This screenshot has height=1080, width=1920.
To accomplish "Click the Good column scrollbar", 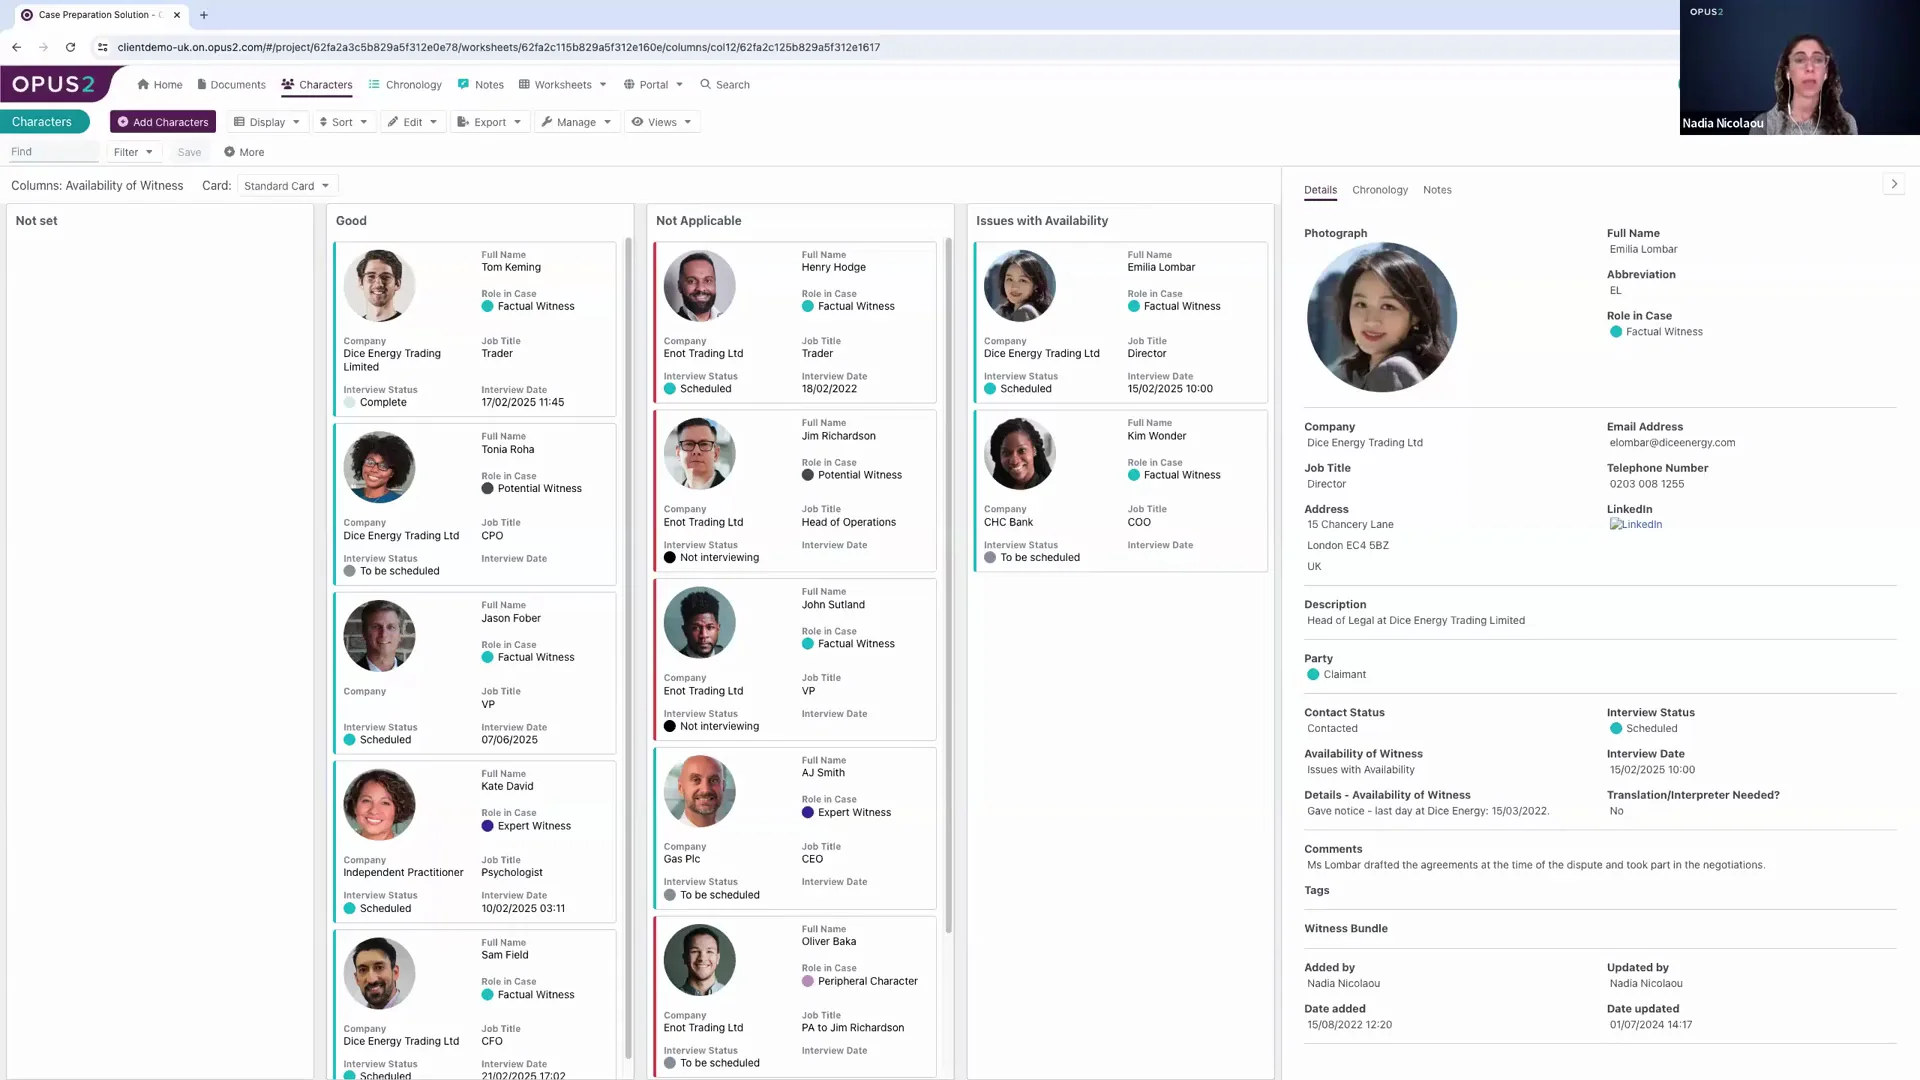I will (628, 648).
